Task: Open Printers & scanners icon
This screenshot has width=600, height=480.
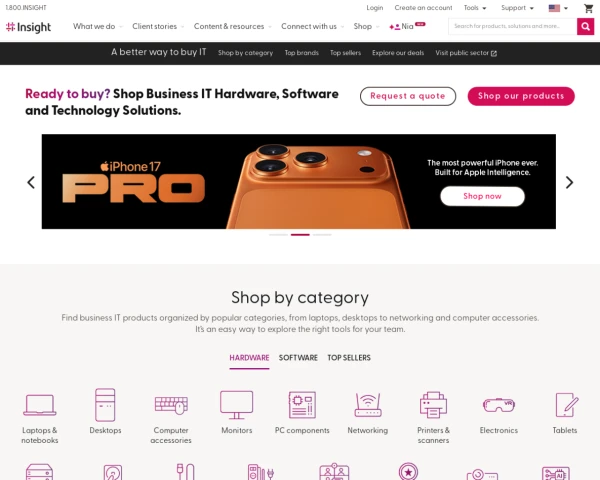Action: [x=433, y=405]
